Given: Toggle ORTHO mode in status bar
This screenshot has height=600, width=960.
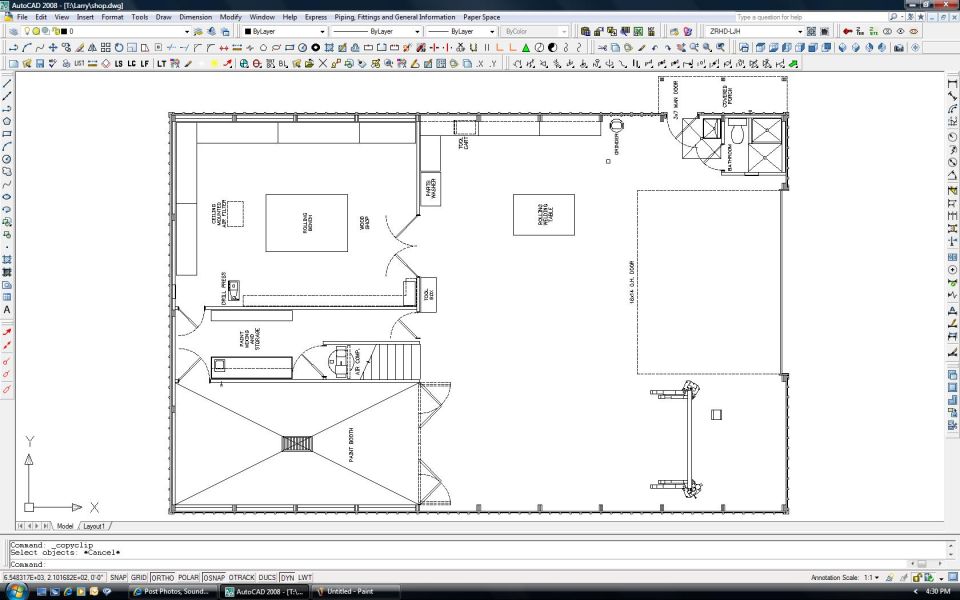Looking at the screenshot, I should tap(163, 577).
